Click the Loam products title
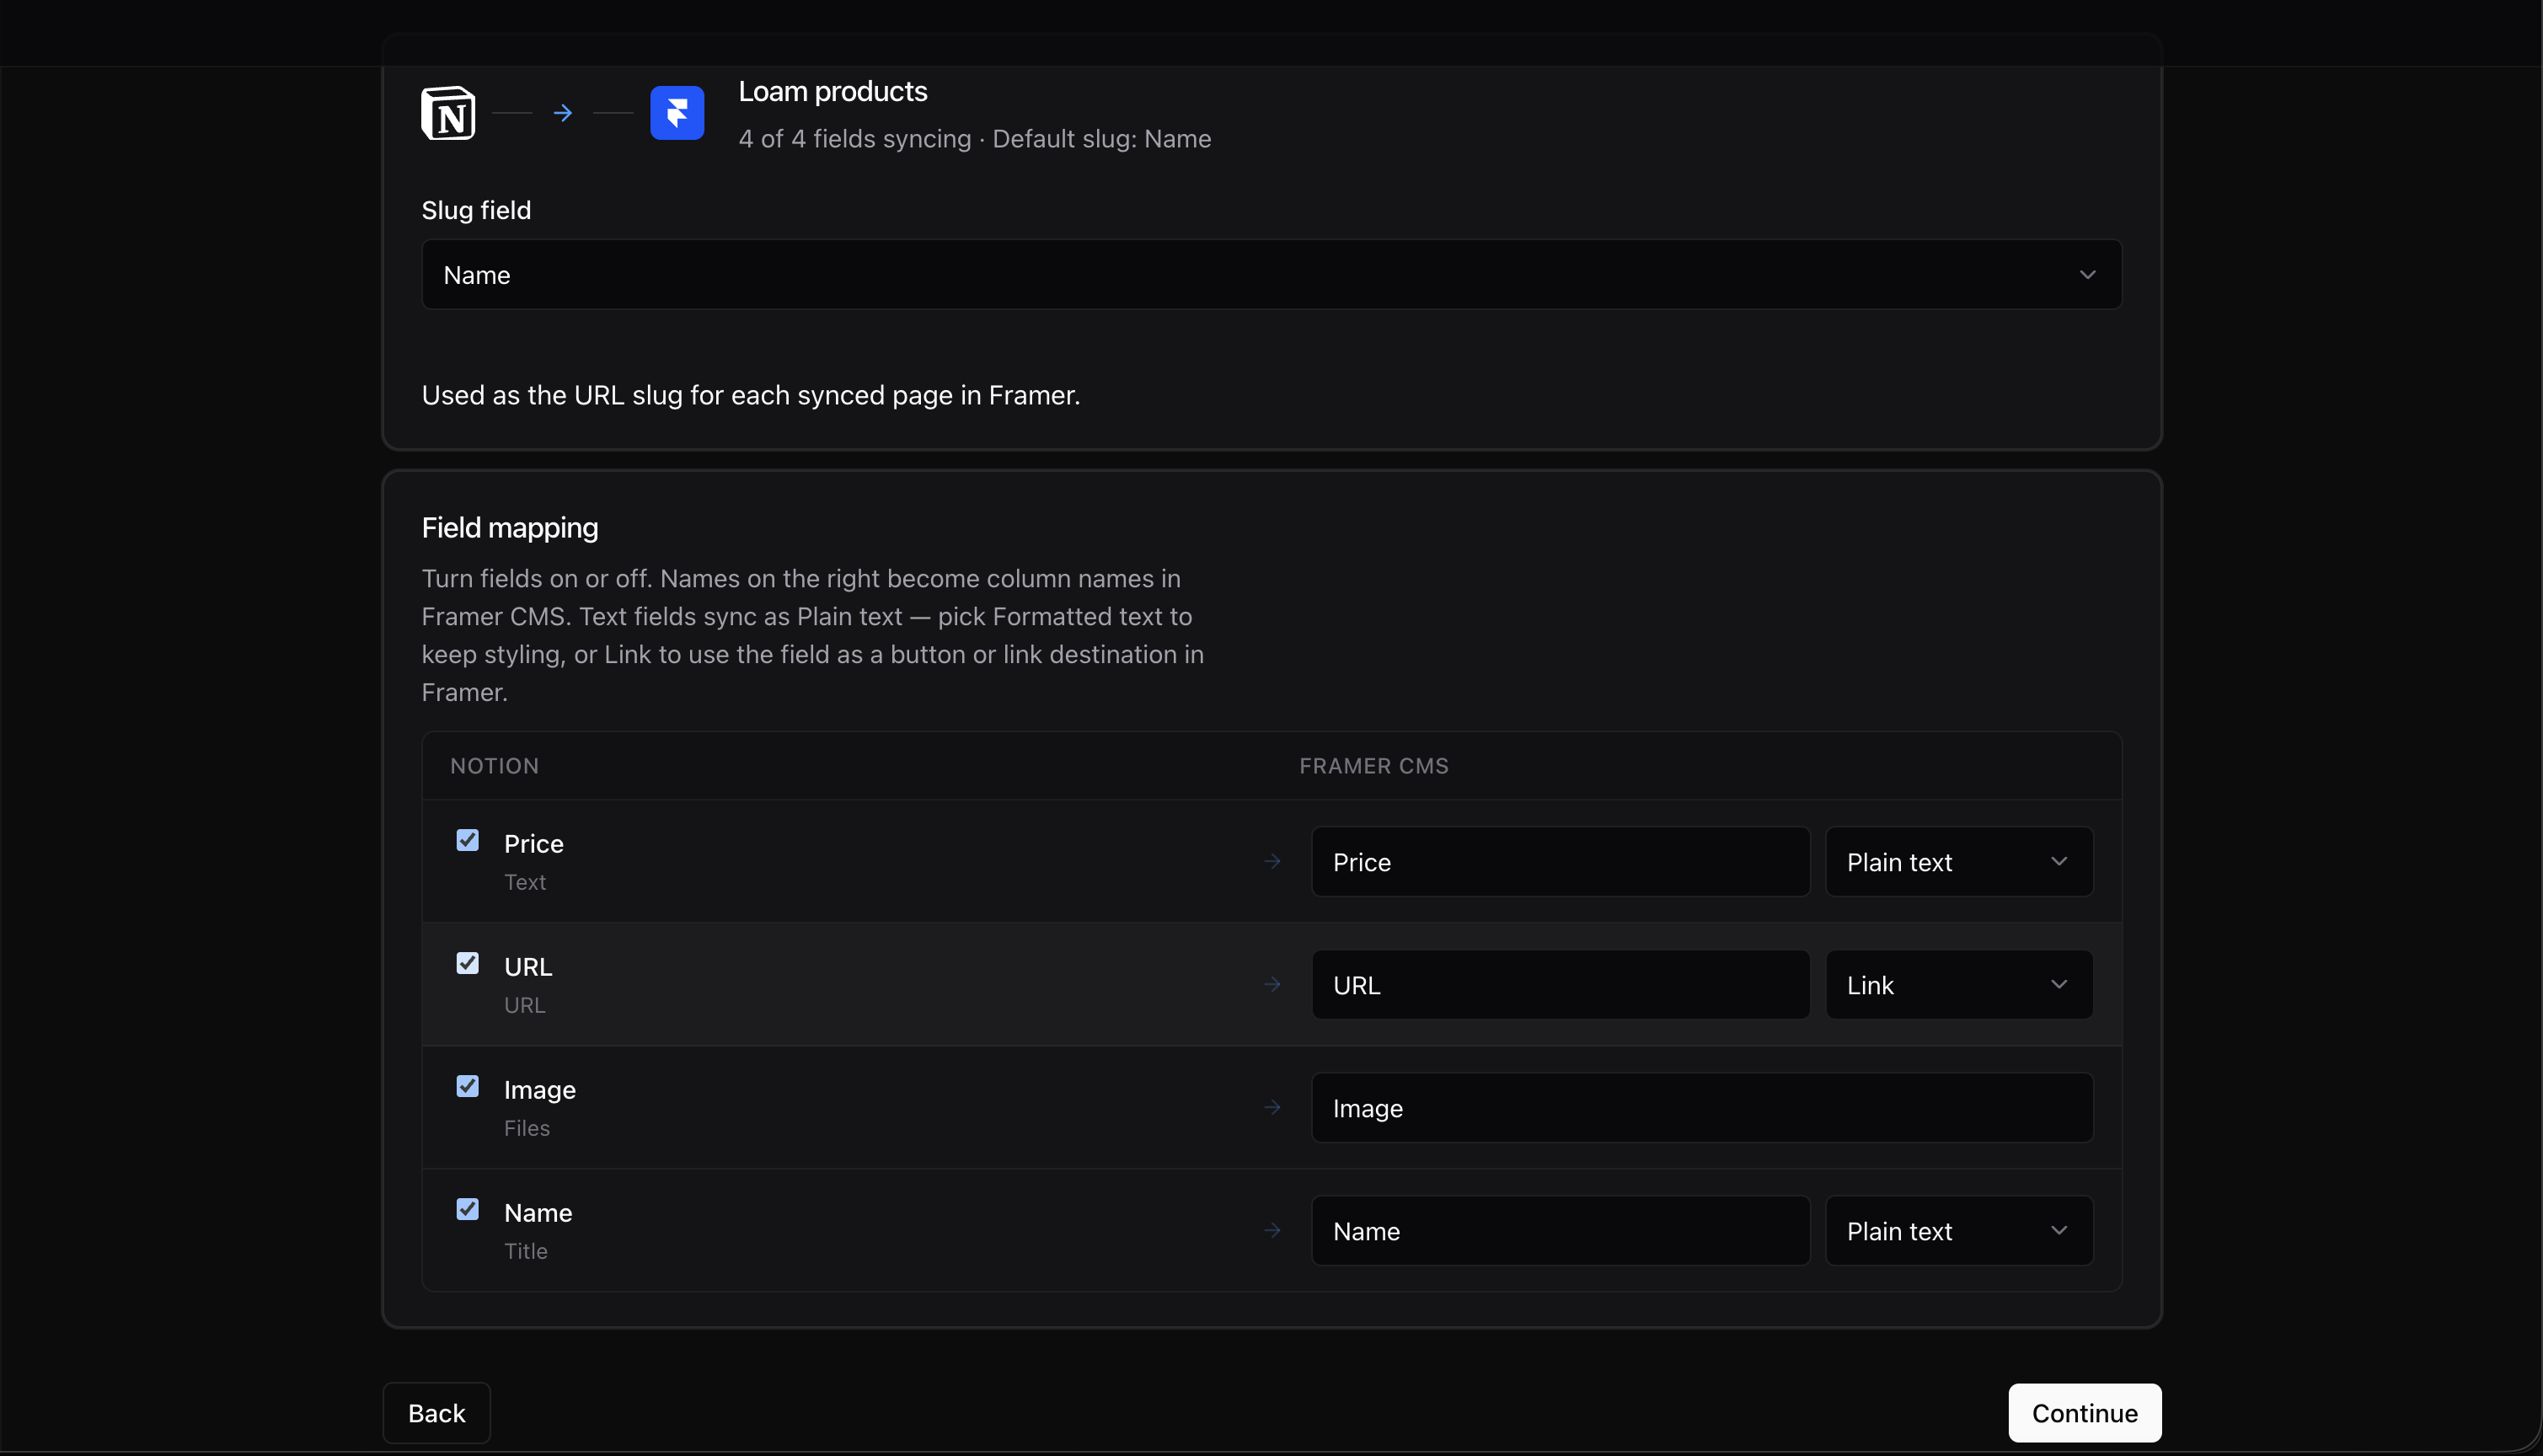 pyautogui.click(x=832, y=91)
